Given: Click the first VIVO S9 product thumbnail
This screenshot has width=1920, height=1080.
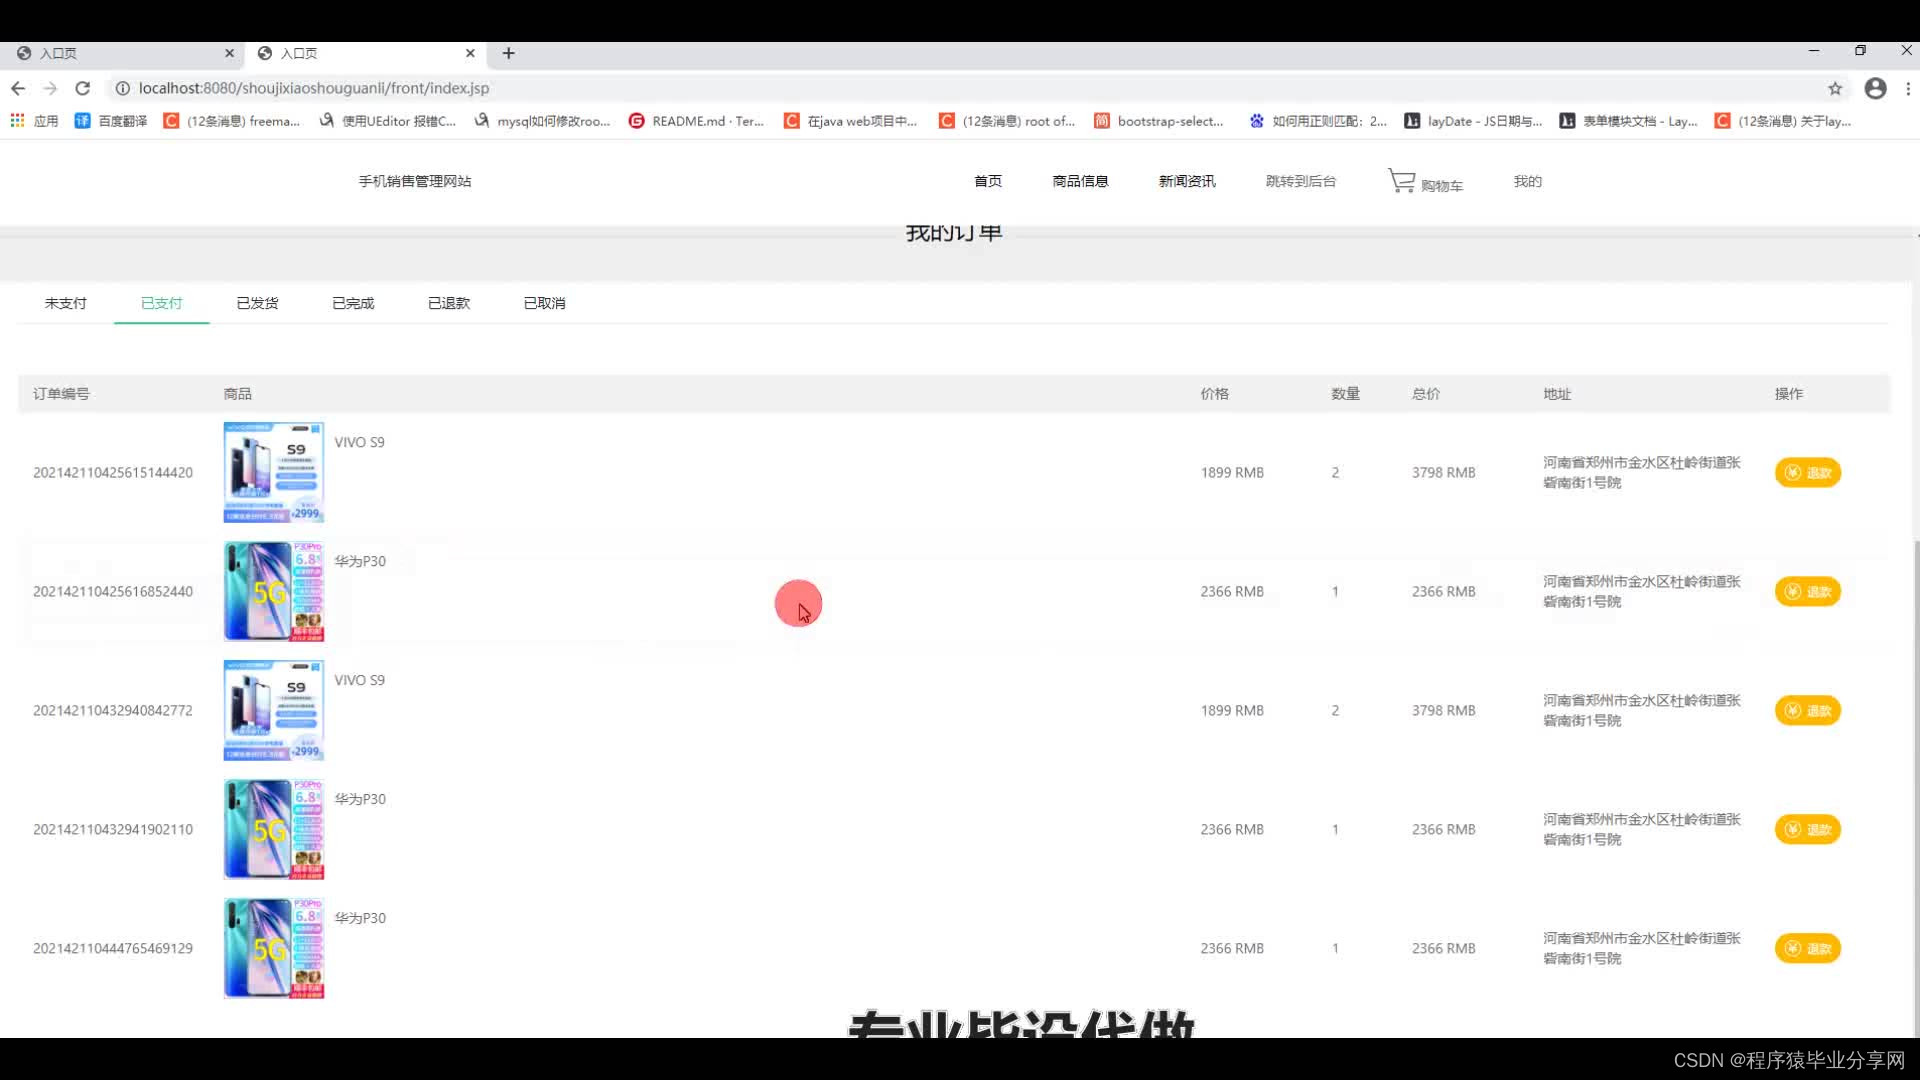Looking at the screenshot, I should [273, 472].
